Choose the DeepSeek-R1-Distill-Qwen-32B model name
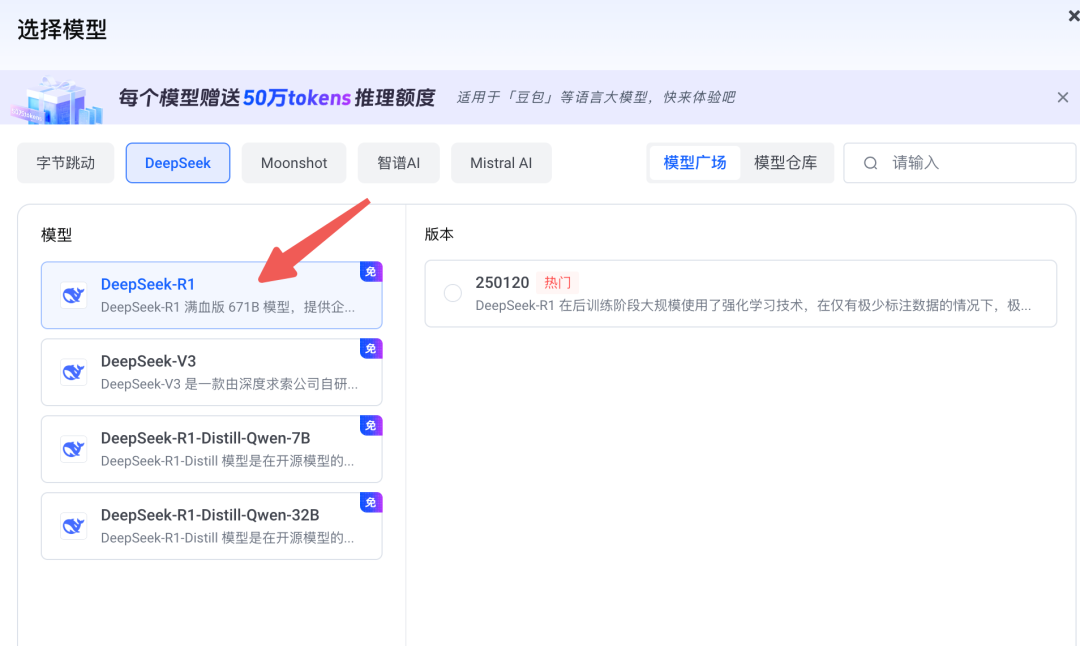This screenshot has width=1080, height=646. pyautogui.click(x=210, y=516)
